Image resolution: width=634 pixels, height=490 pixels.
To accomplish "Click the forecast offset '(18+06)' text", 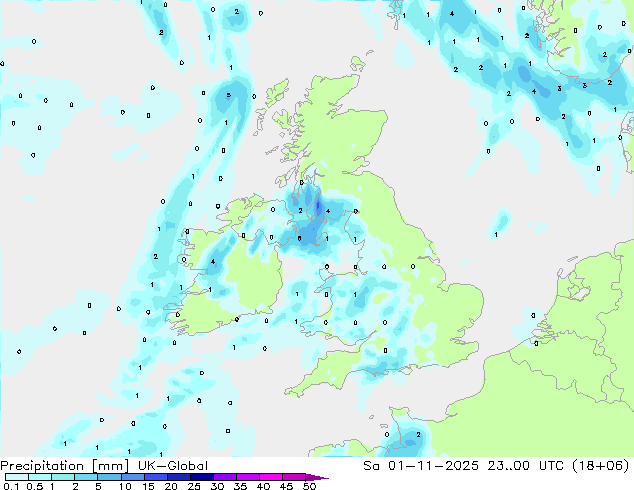I will [601, 466].
